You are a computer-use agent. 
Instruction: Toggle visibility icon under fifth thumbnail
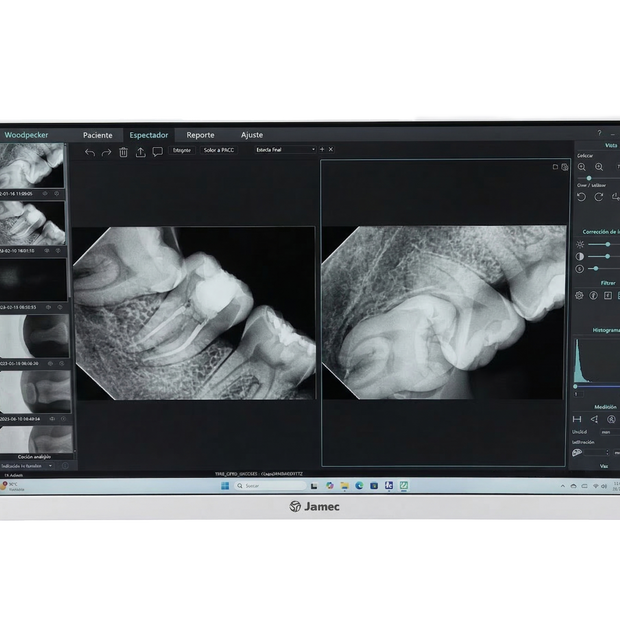tap(52, 419)
